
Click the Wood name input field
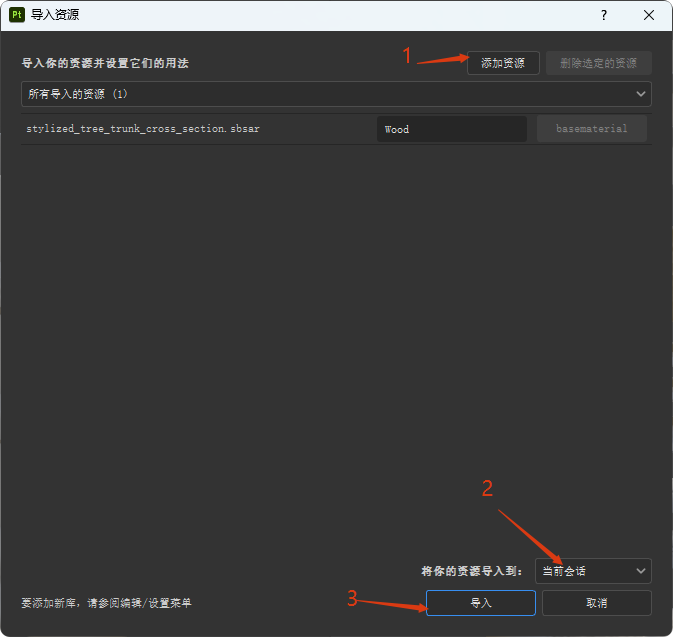[x=452, y=129]
